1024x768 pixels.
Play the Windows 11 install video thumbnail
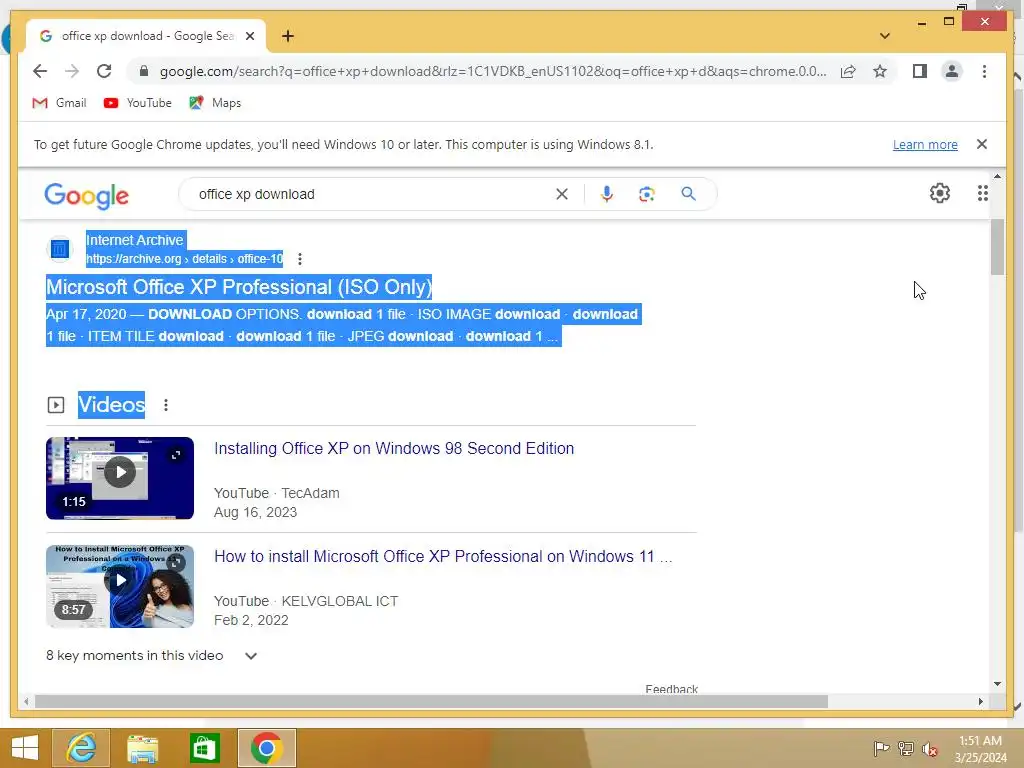tap(120, 586)
